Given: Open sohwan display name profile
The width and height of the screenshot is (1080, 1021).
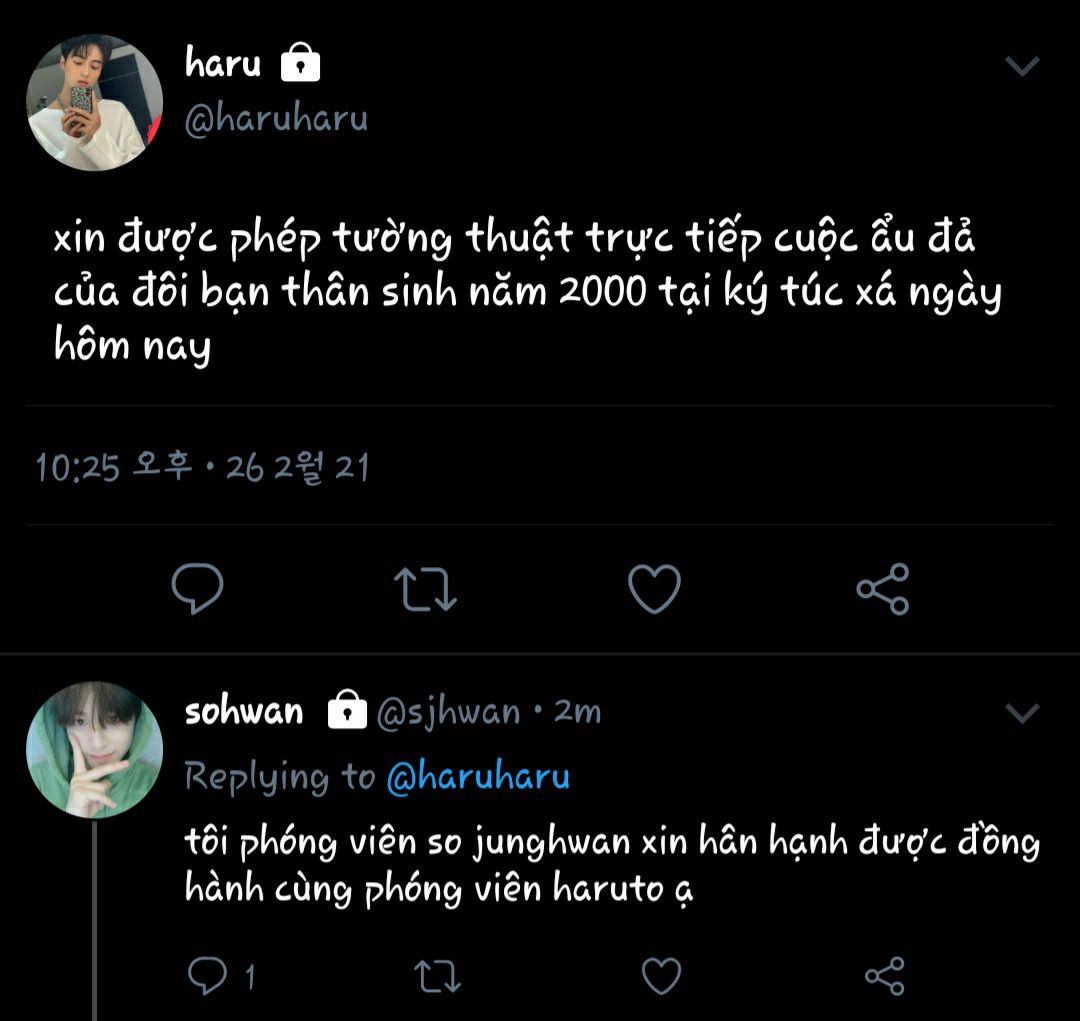Looking at the screenshot, I should click(x=244, y=711).
